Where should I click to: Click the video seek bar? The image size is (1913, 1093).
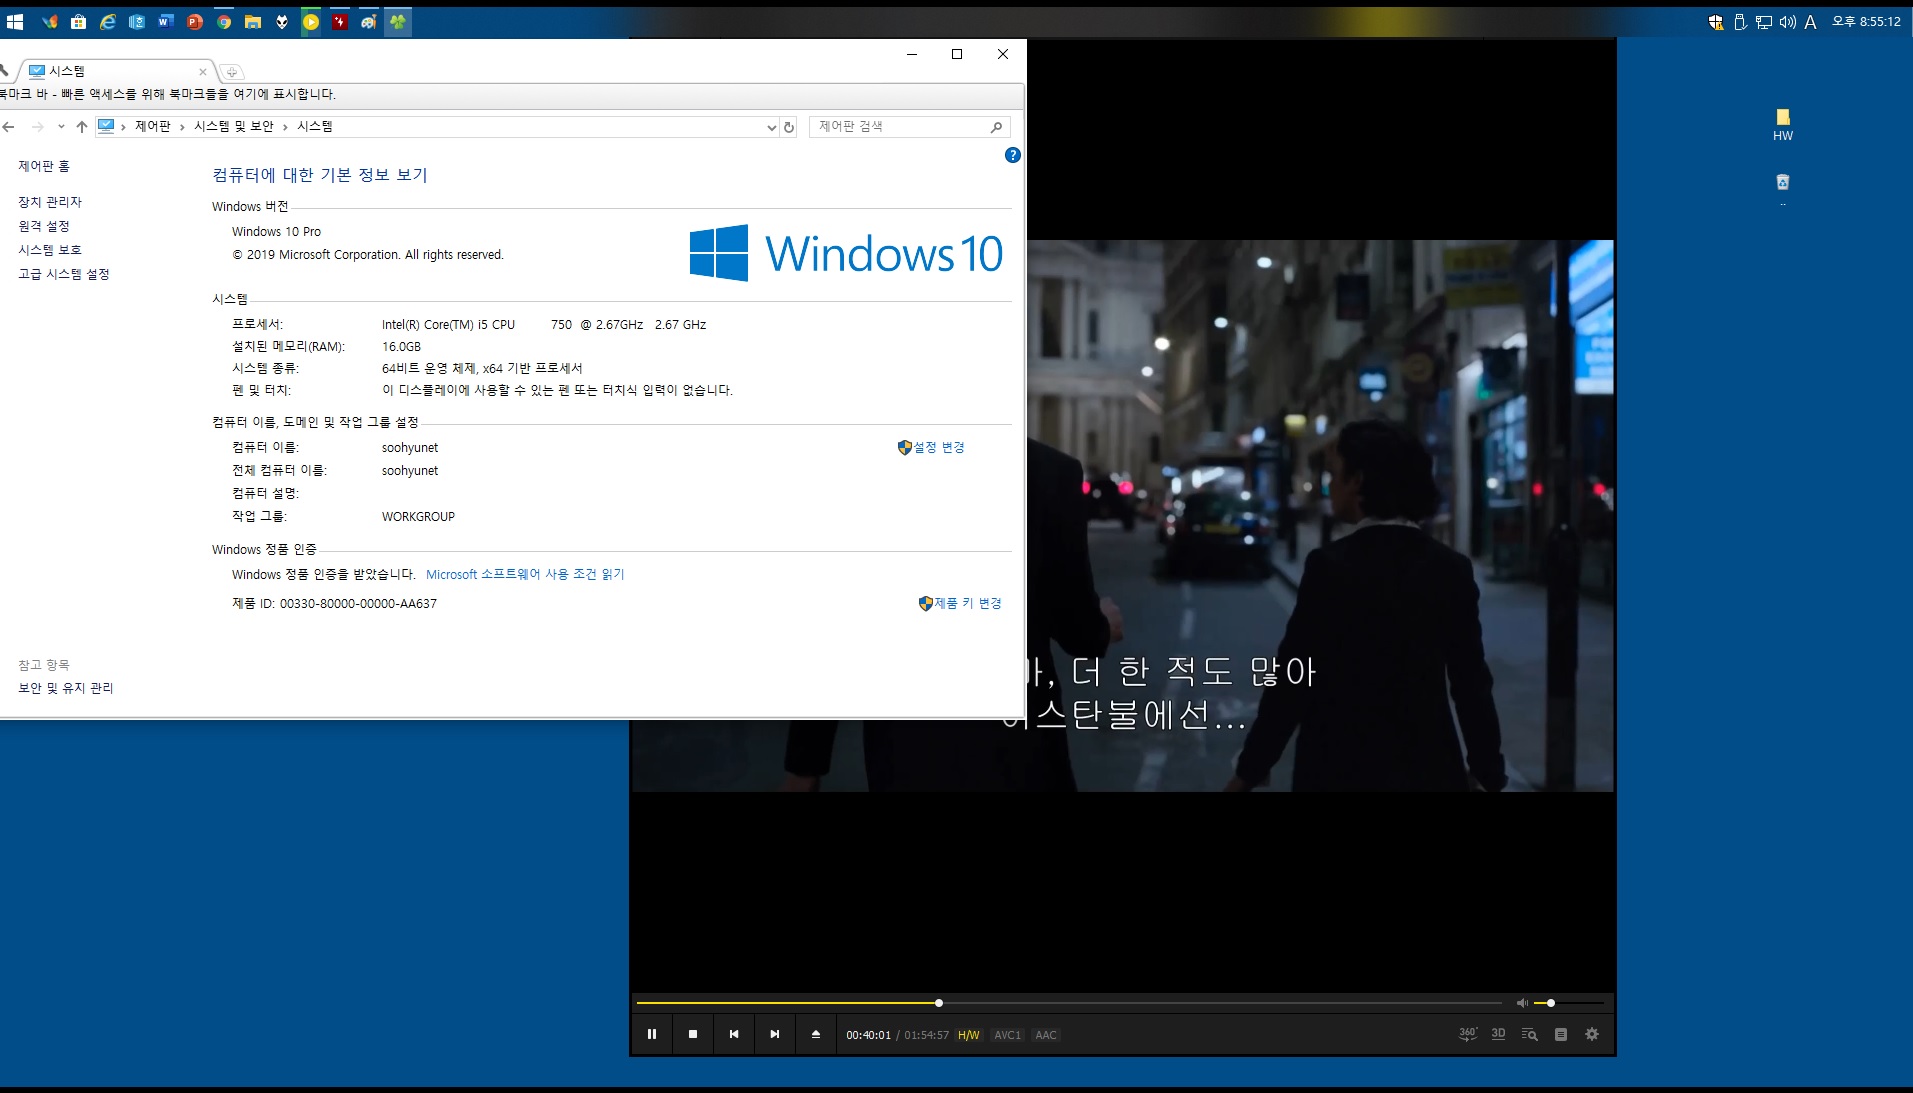(x=1069, y=1003)
